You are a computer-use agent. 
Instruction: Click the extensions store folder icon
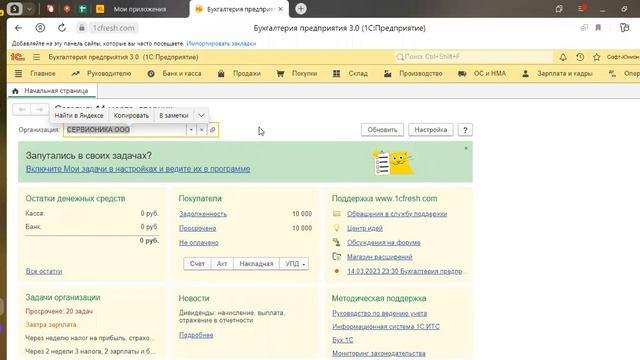pyautogui.click(x=336, y=256)
